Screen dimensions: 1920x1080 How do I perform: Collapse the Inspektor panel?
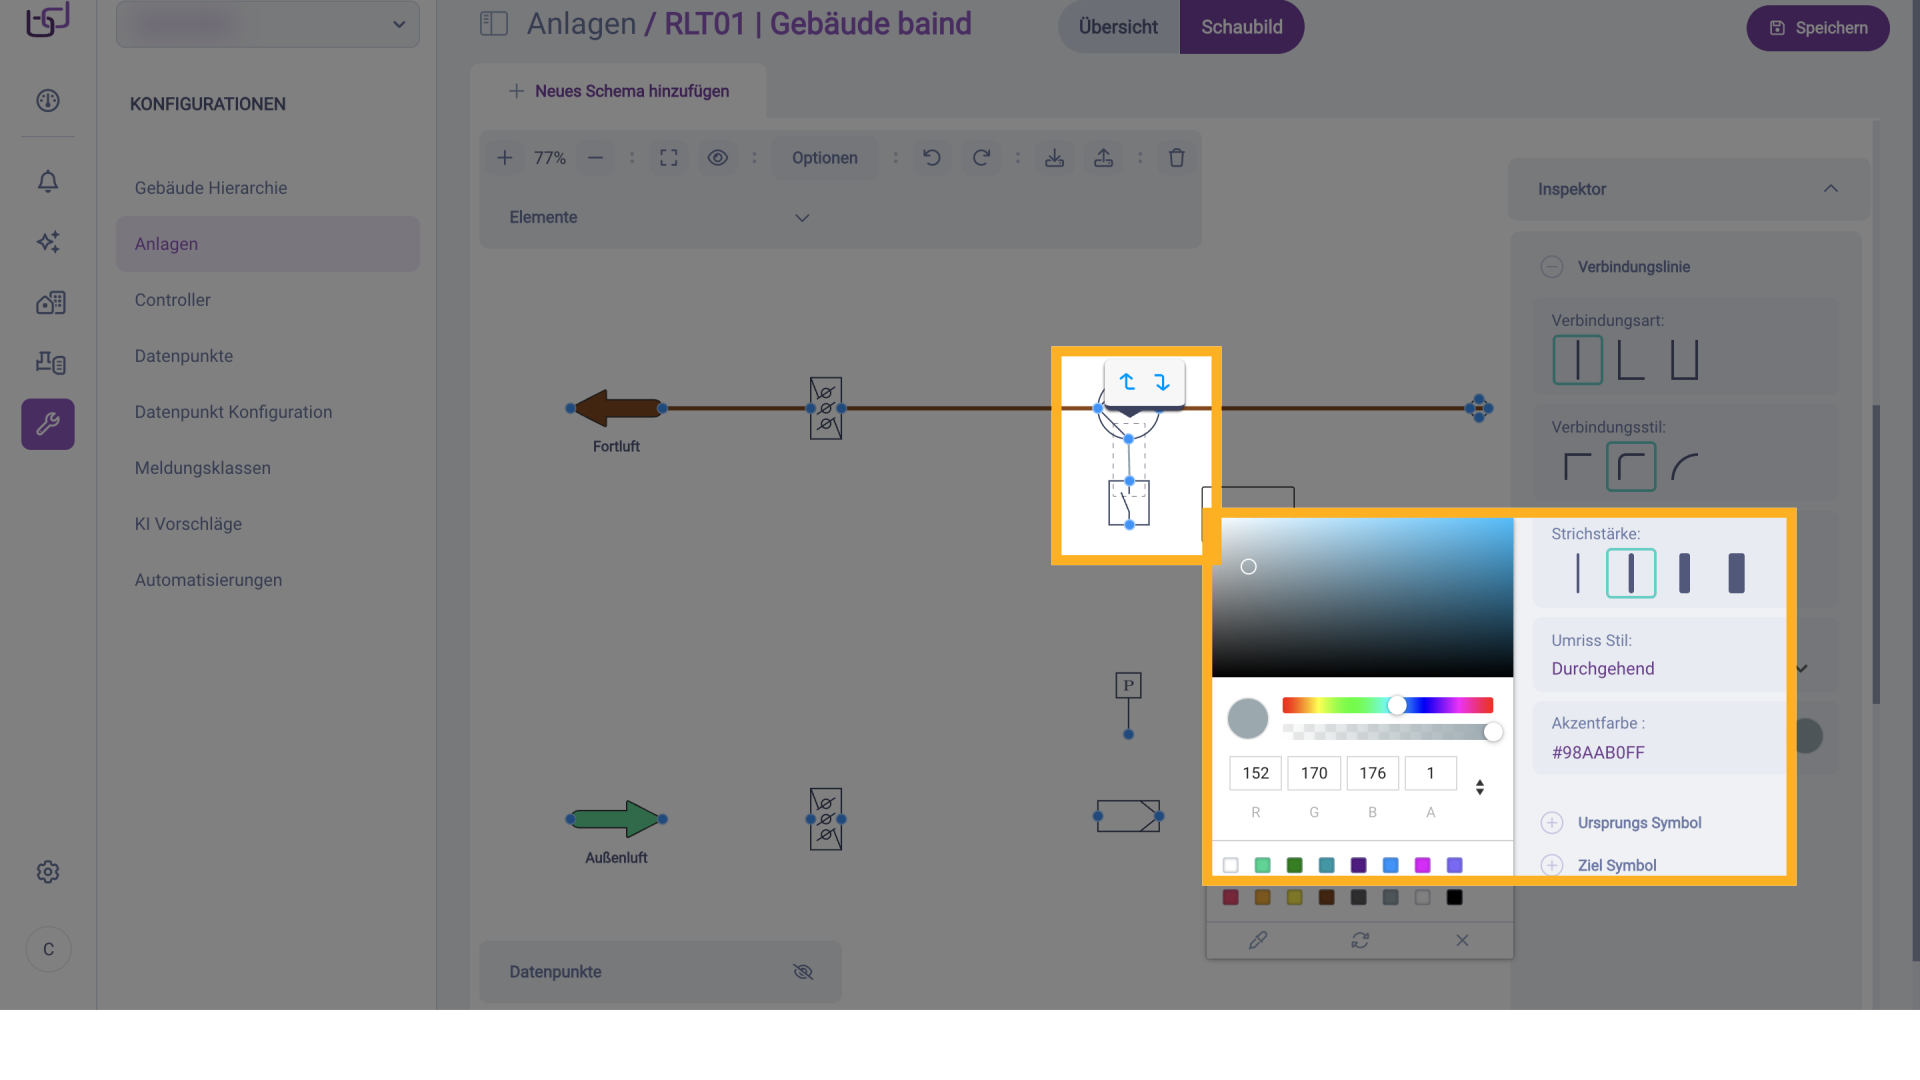[x=1830, y=189]
